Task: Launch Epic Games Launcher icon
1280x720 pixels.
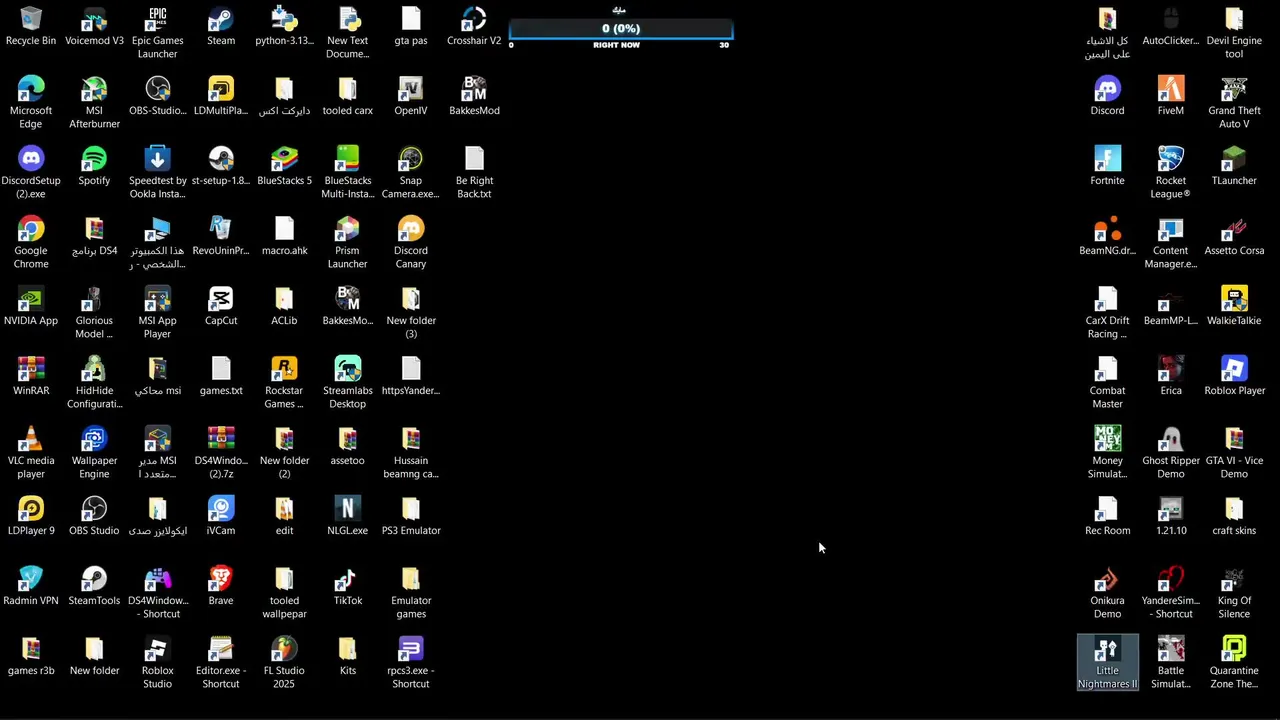Action: [x=157, y=33]
